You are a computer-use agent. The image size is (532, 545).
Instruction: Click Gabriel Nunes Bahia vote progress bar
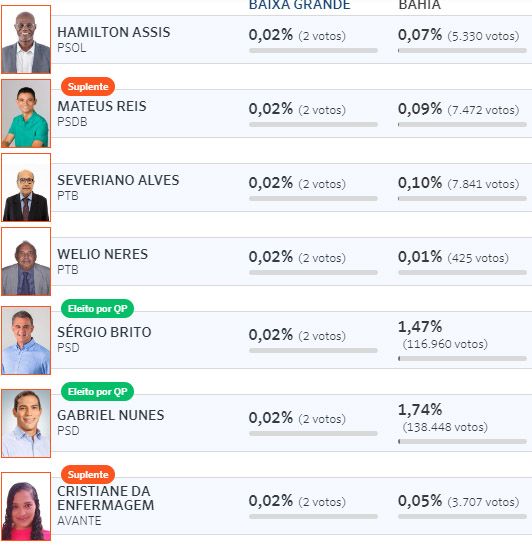tap(463, 442)
